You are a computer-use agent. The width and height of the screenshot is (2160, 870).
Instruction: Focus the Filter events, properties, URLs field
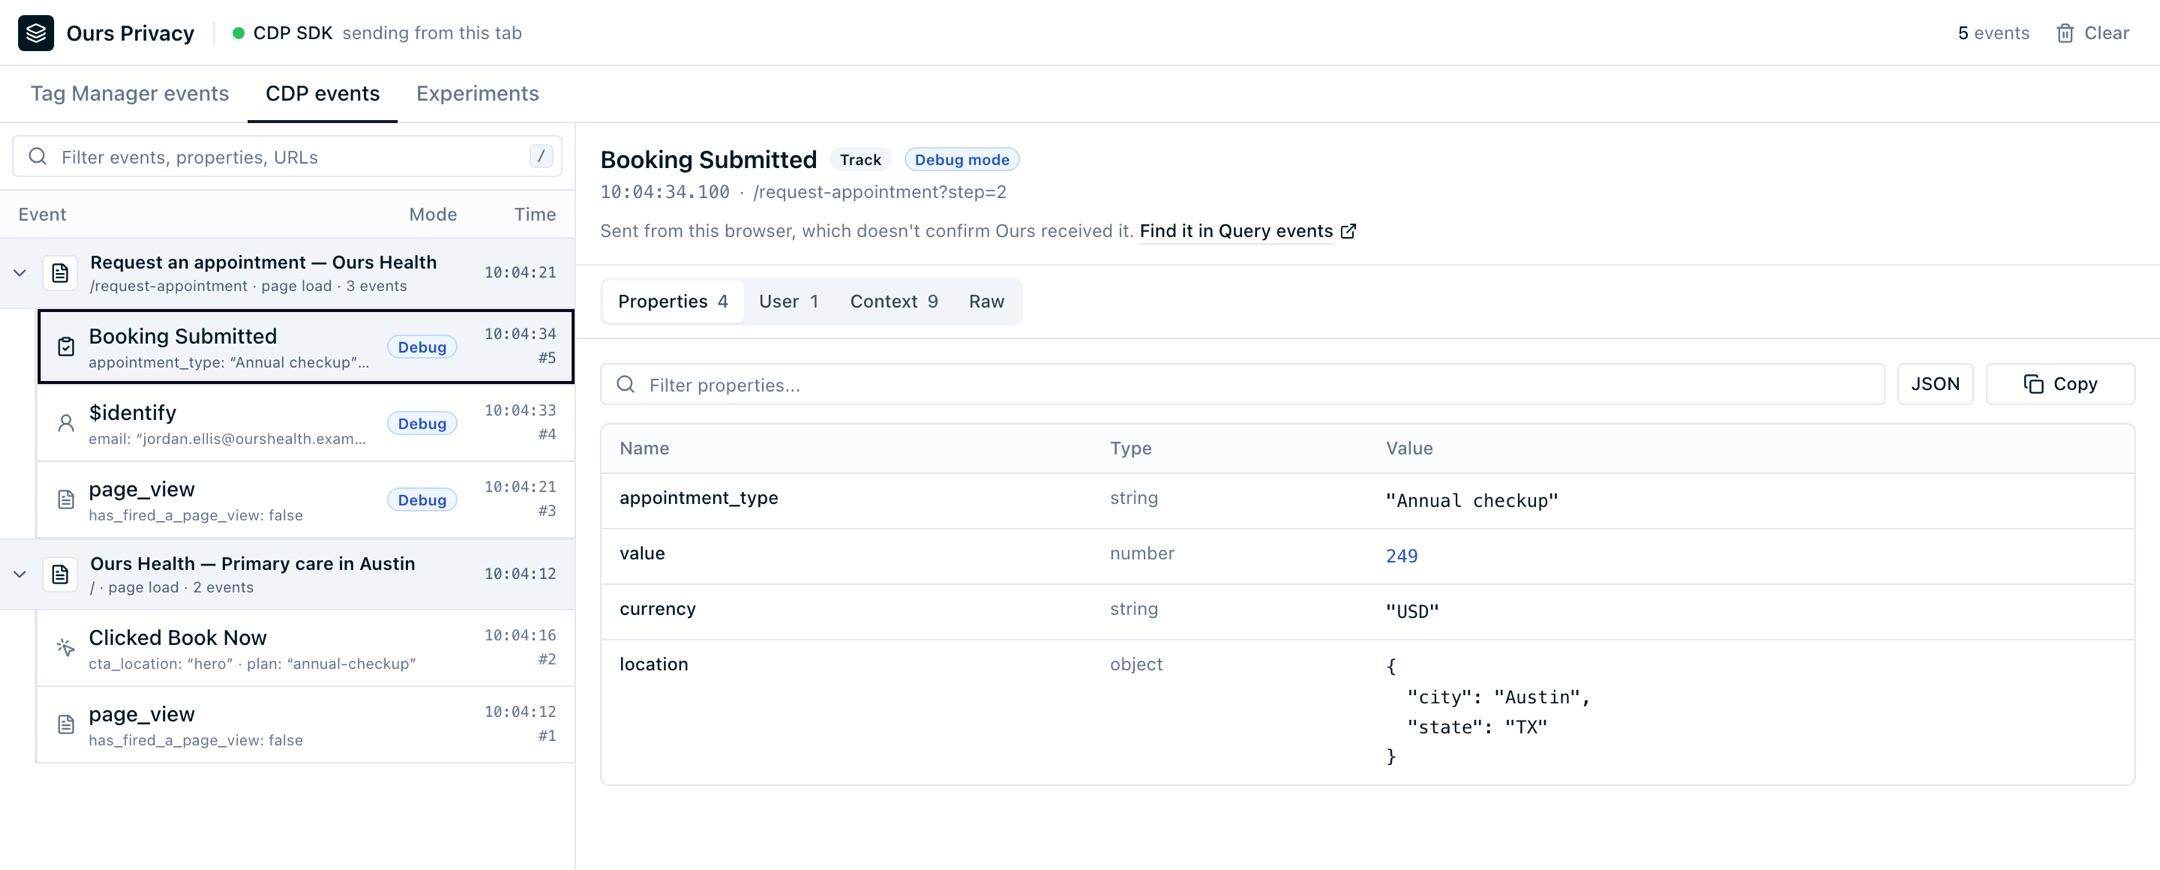click(x=287, y=157)
